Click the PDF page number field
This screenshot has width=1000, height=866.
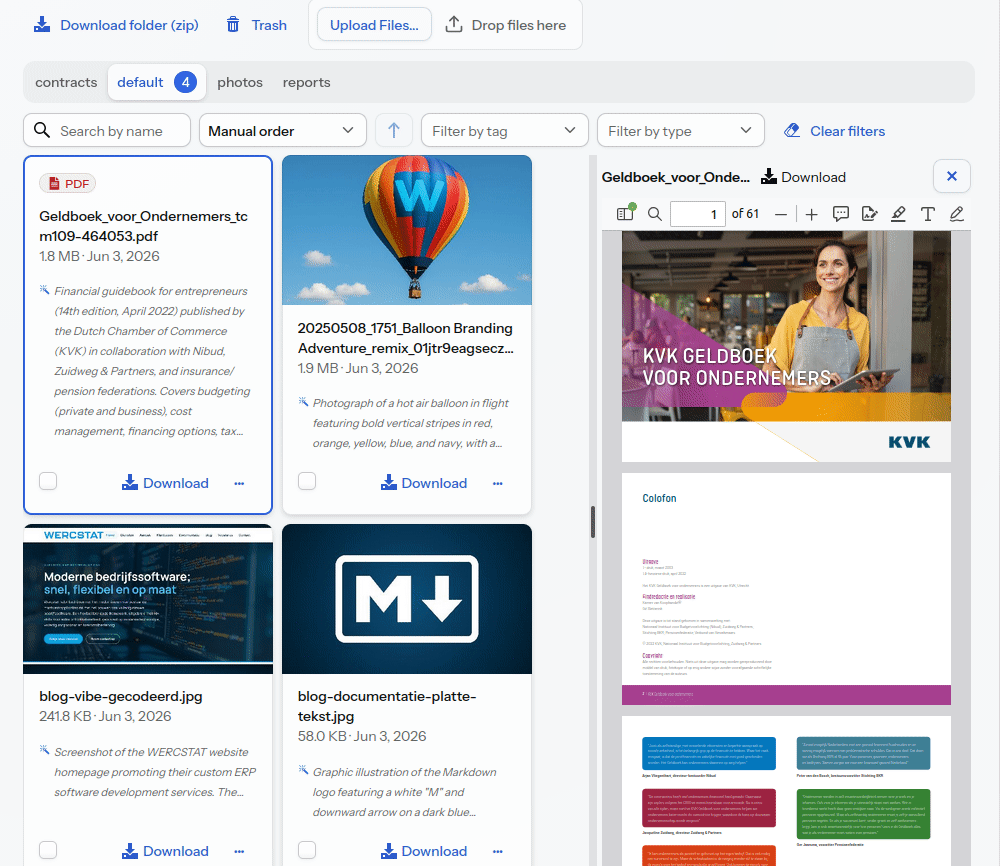pos(698,214)
